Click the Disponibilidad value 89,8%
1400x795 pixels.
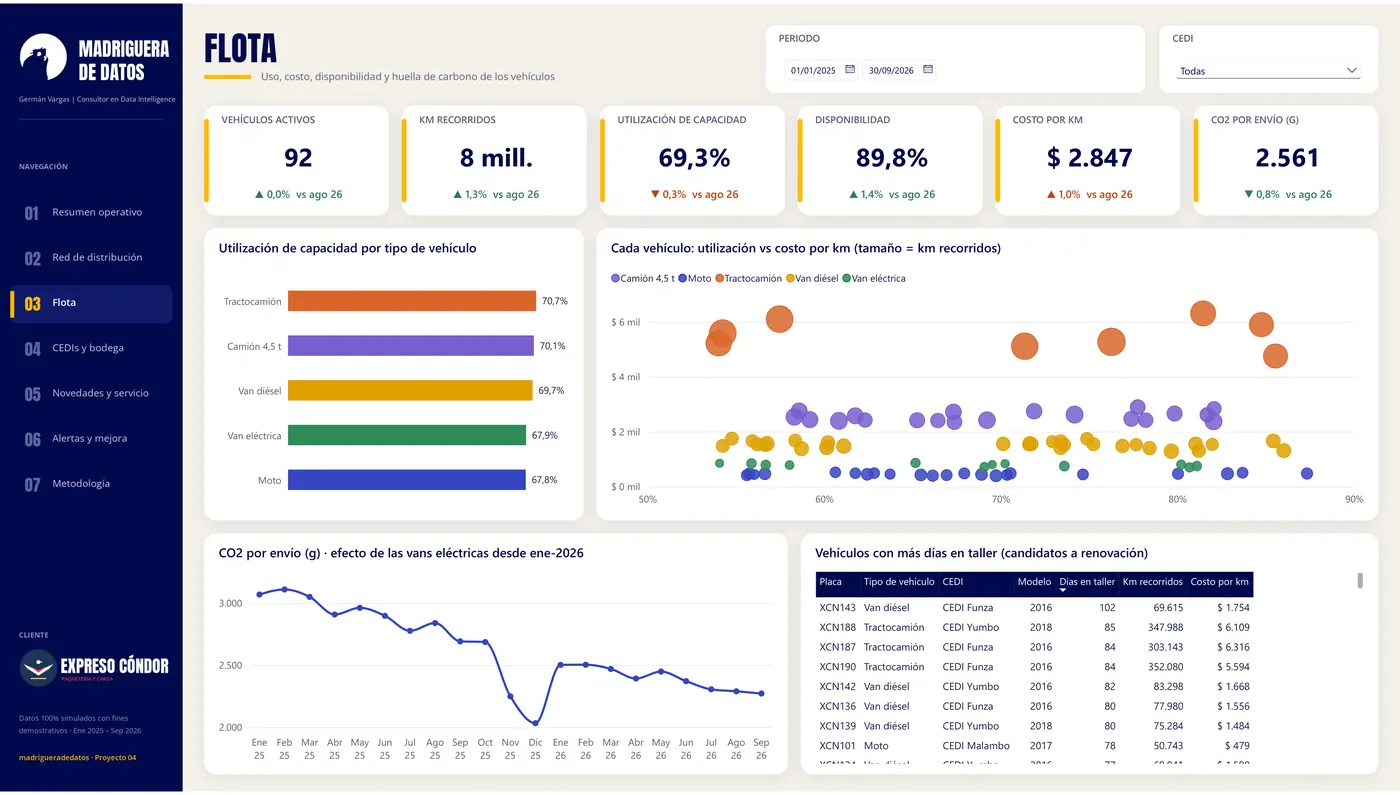coord(892,158)
